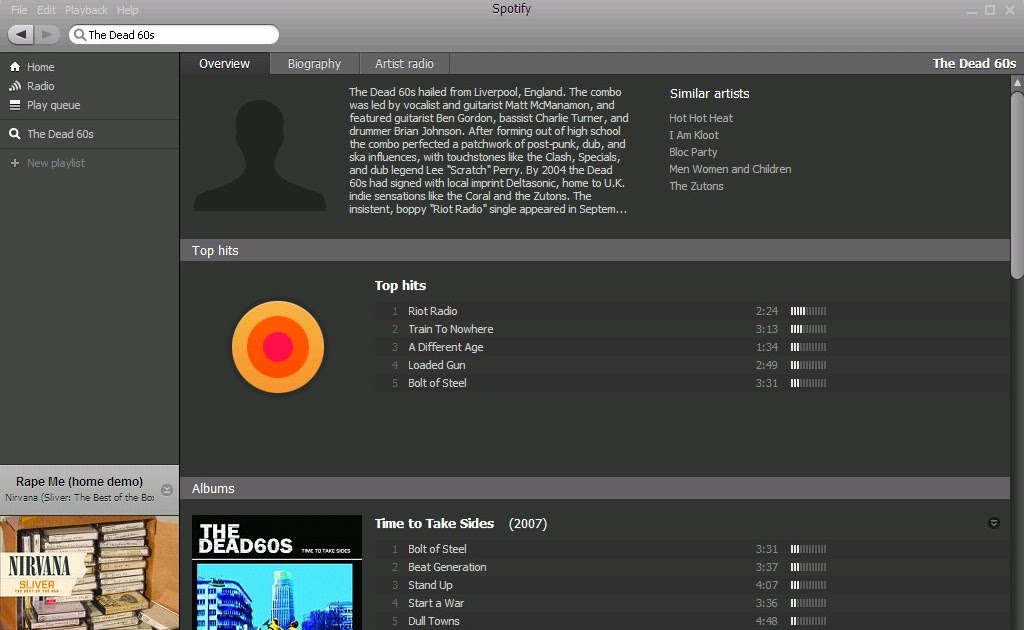Open similar artist Hot Hot Heat
Screen dimensions: 1024x630
pos(701,118)
